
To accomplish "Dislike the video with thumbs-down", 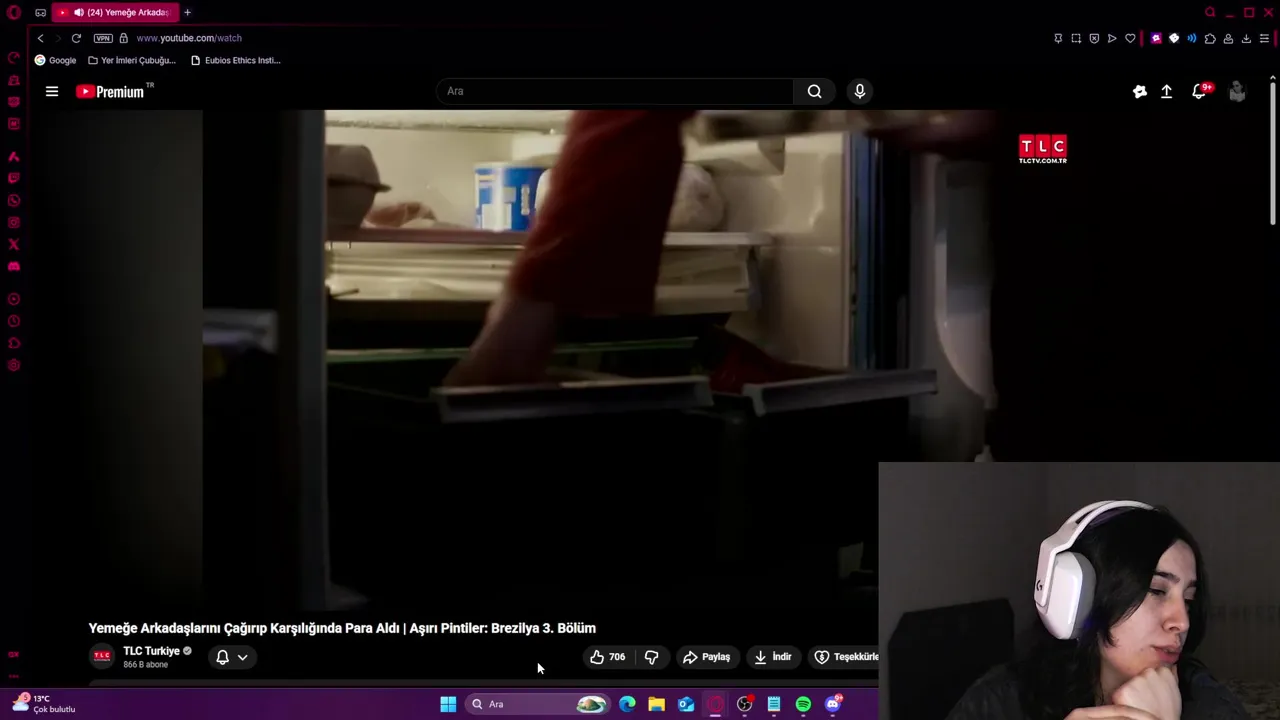I will click(651, 657).
